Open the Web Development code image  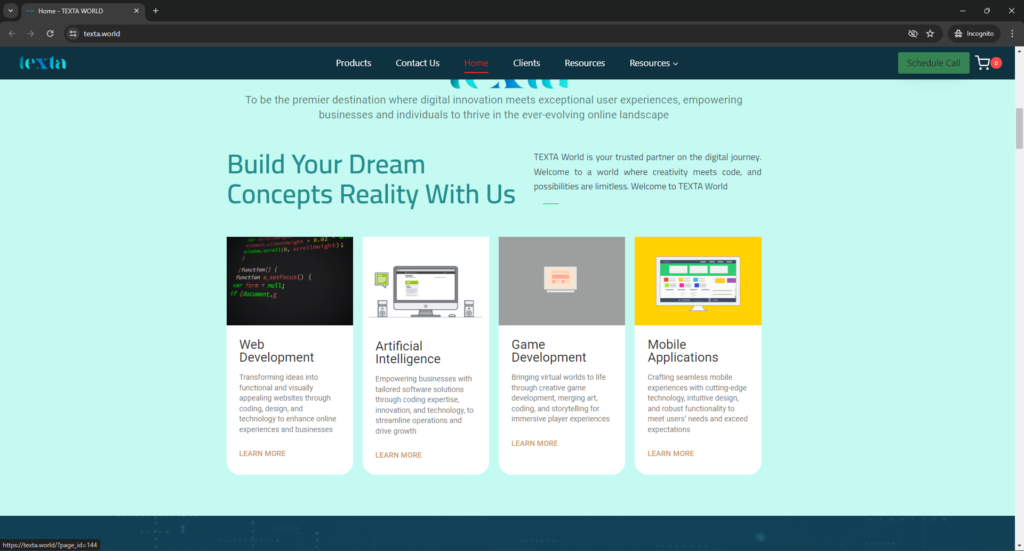290,281
